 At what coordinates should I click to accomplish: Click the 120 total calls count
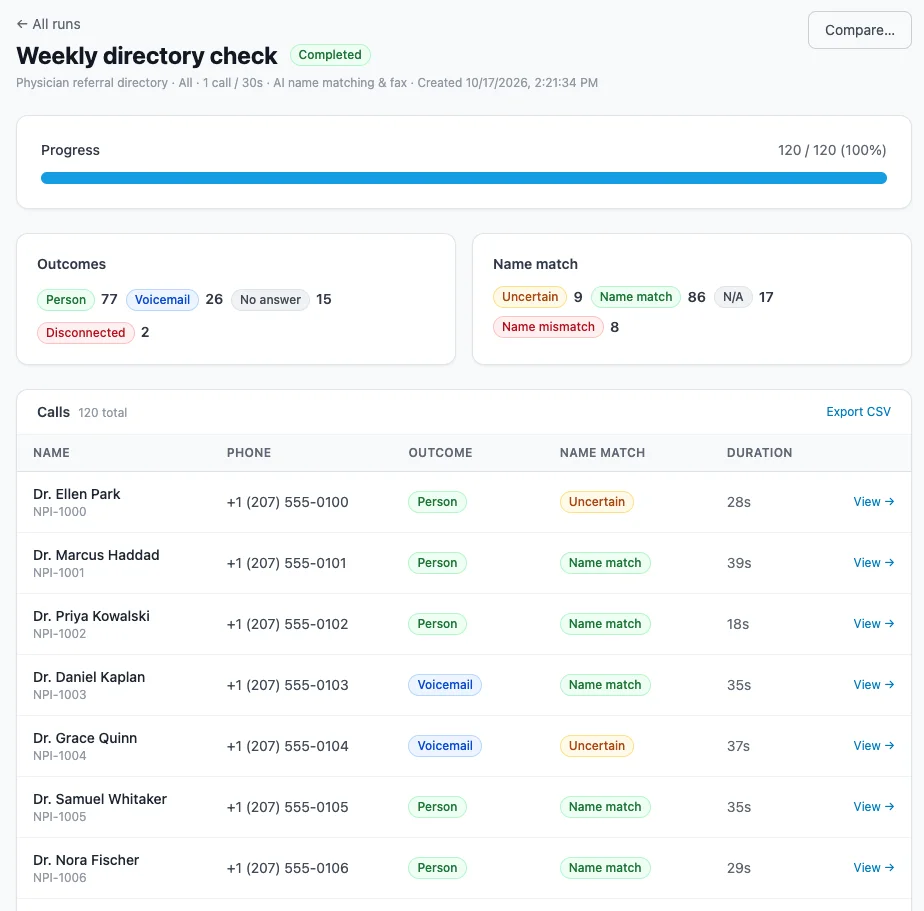click(103, 412)
